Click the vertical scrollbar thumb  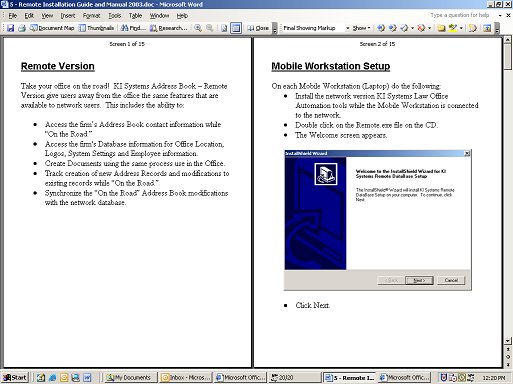tap(507, 56)
